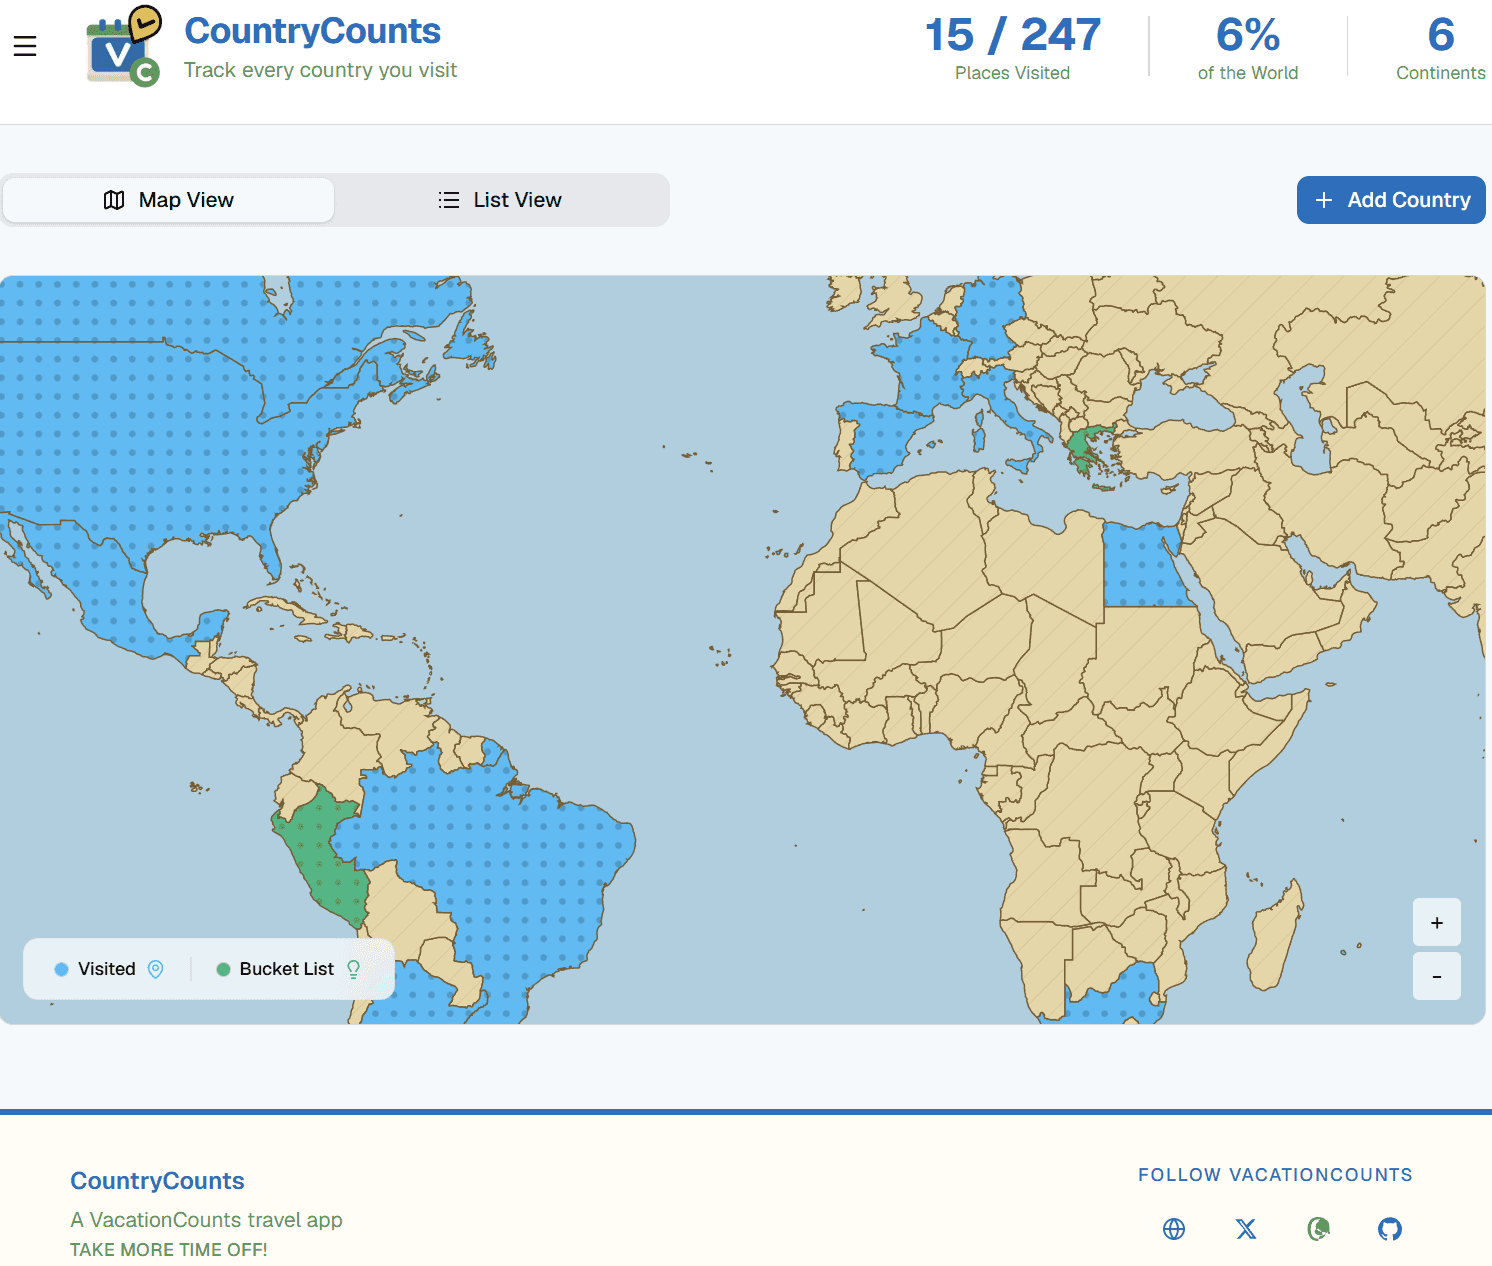Image resolution: width=1492 pixels, height=1266 pixels.
Task: Click 'FOLLOW VACATIONCOUNTS' footer heading
Action: pos(1275,1175)
